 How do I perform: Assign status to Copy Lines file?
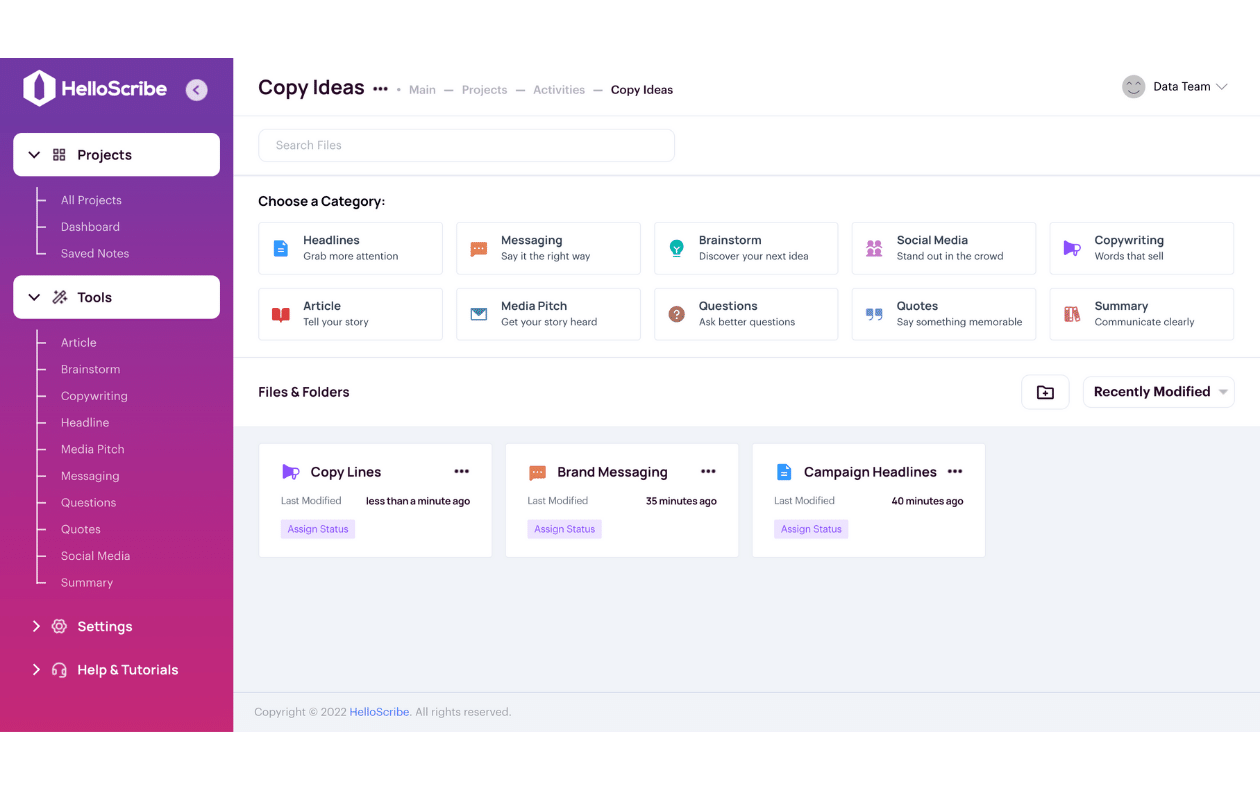click(318, 528)
